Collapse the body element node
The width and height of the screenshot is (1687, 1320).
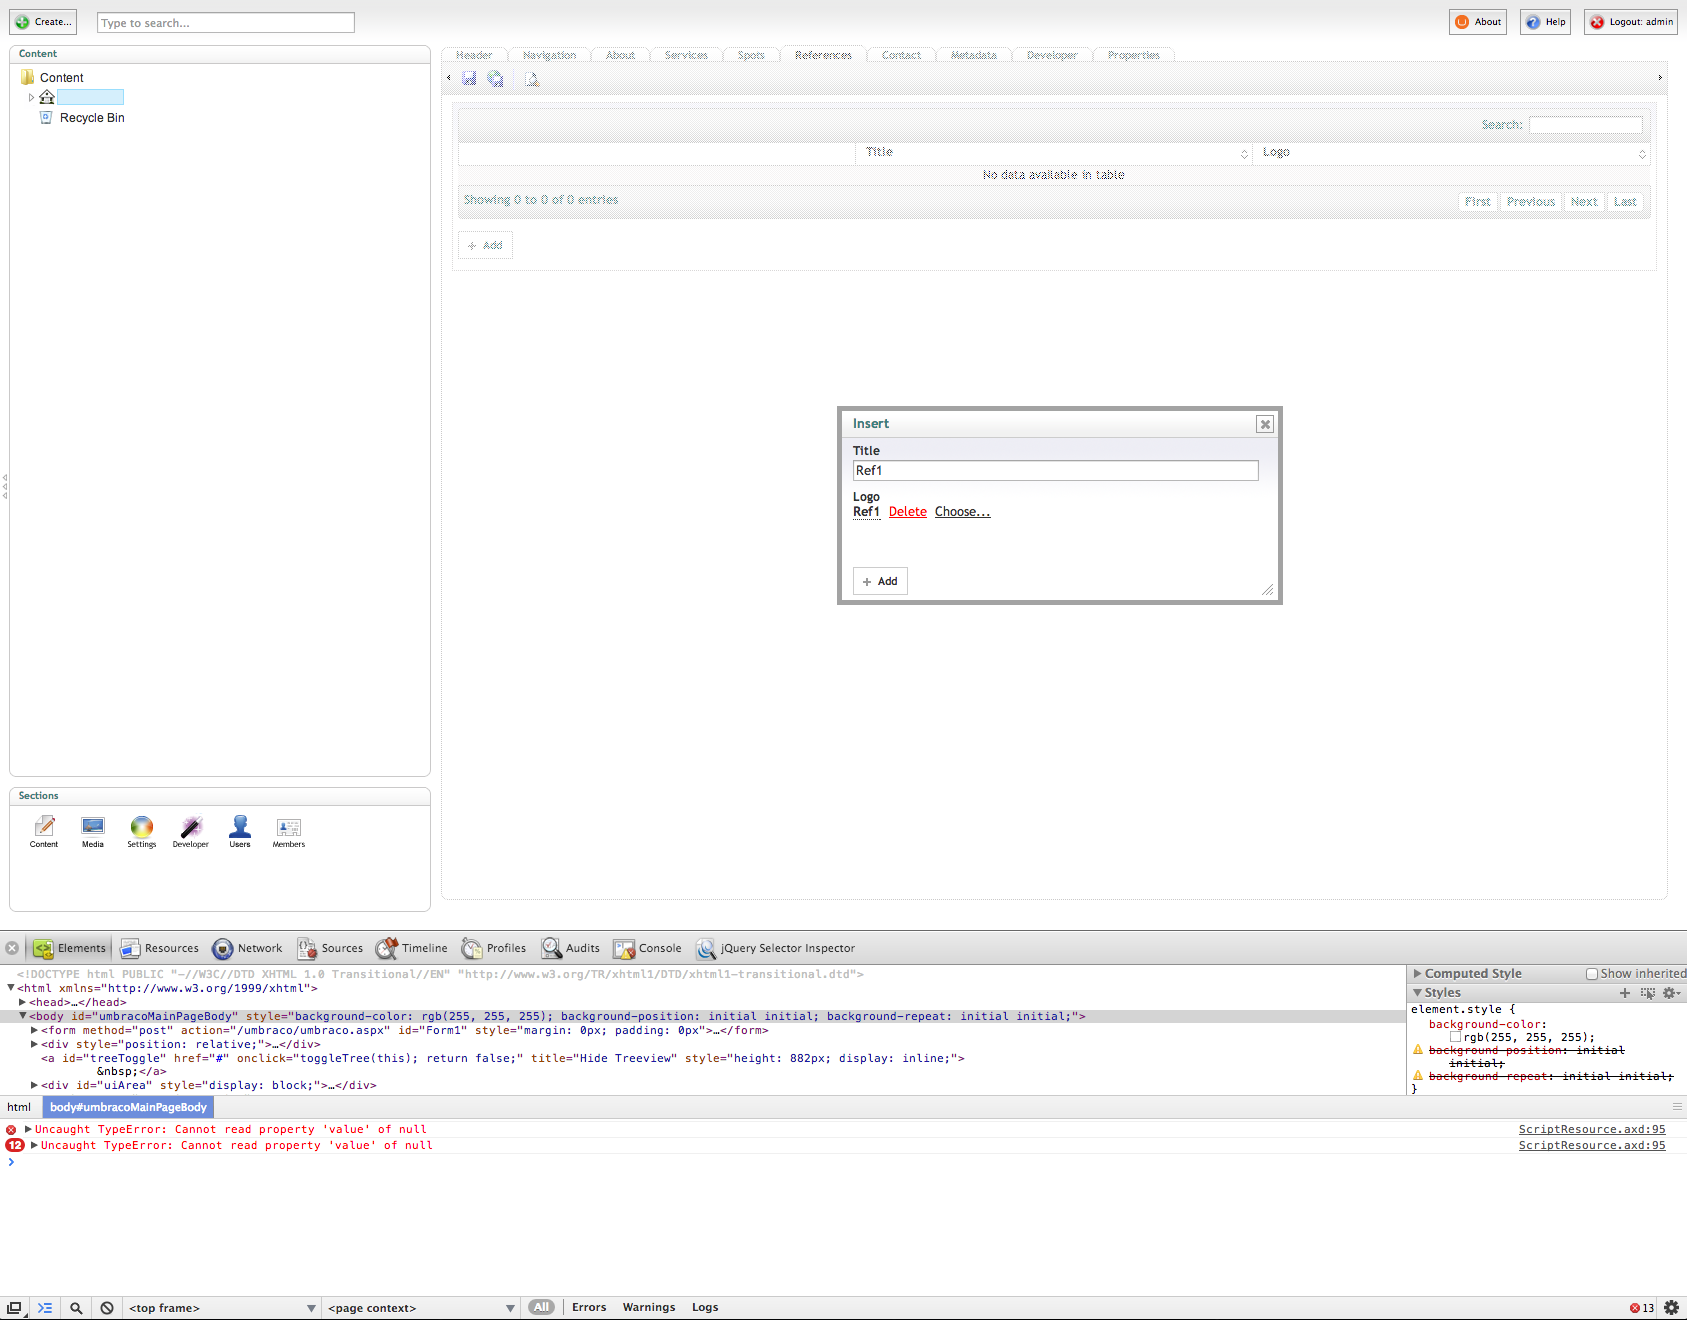click(22, 1016)
